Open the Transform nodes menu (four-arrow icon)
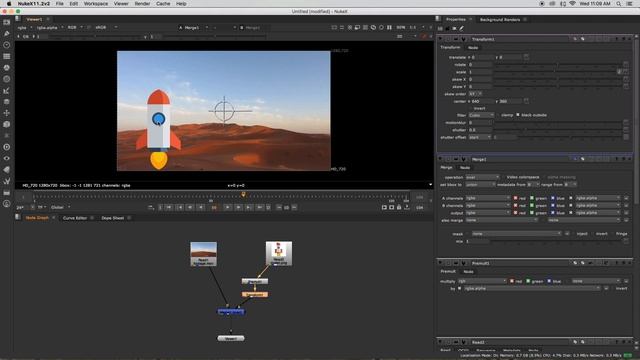 click(x=7, y=113)
